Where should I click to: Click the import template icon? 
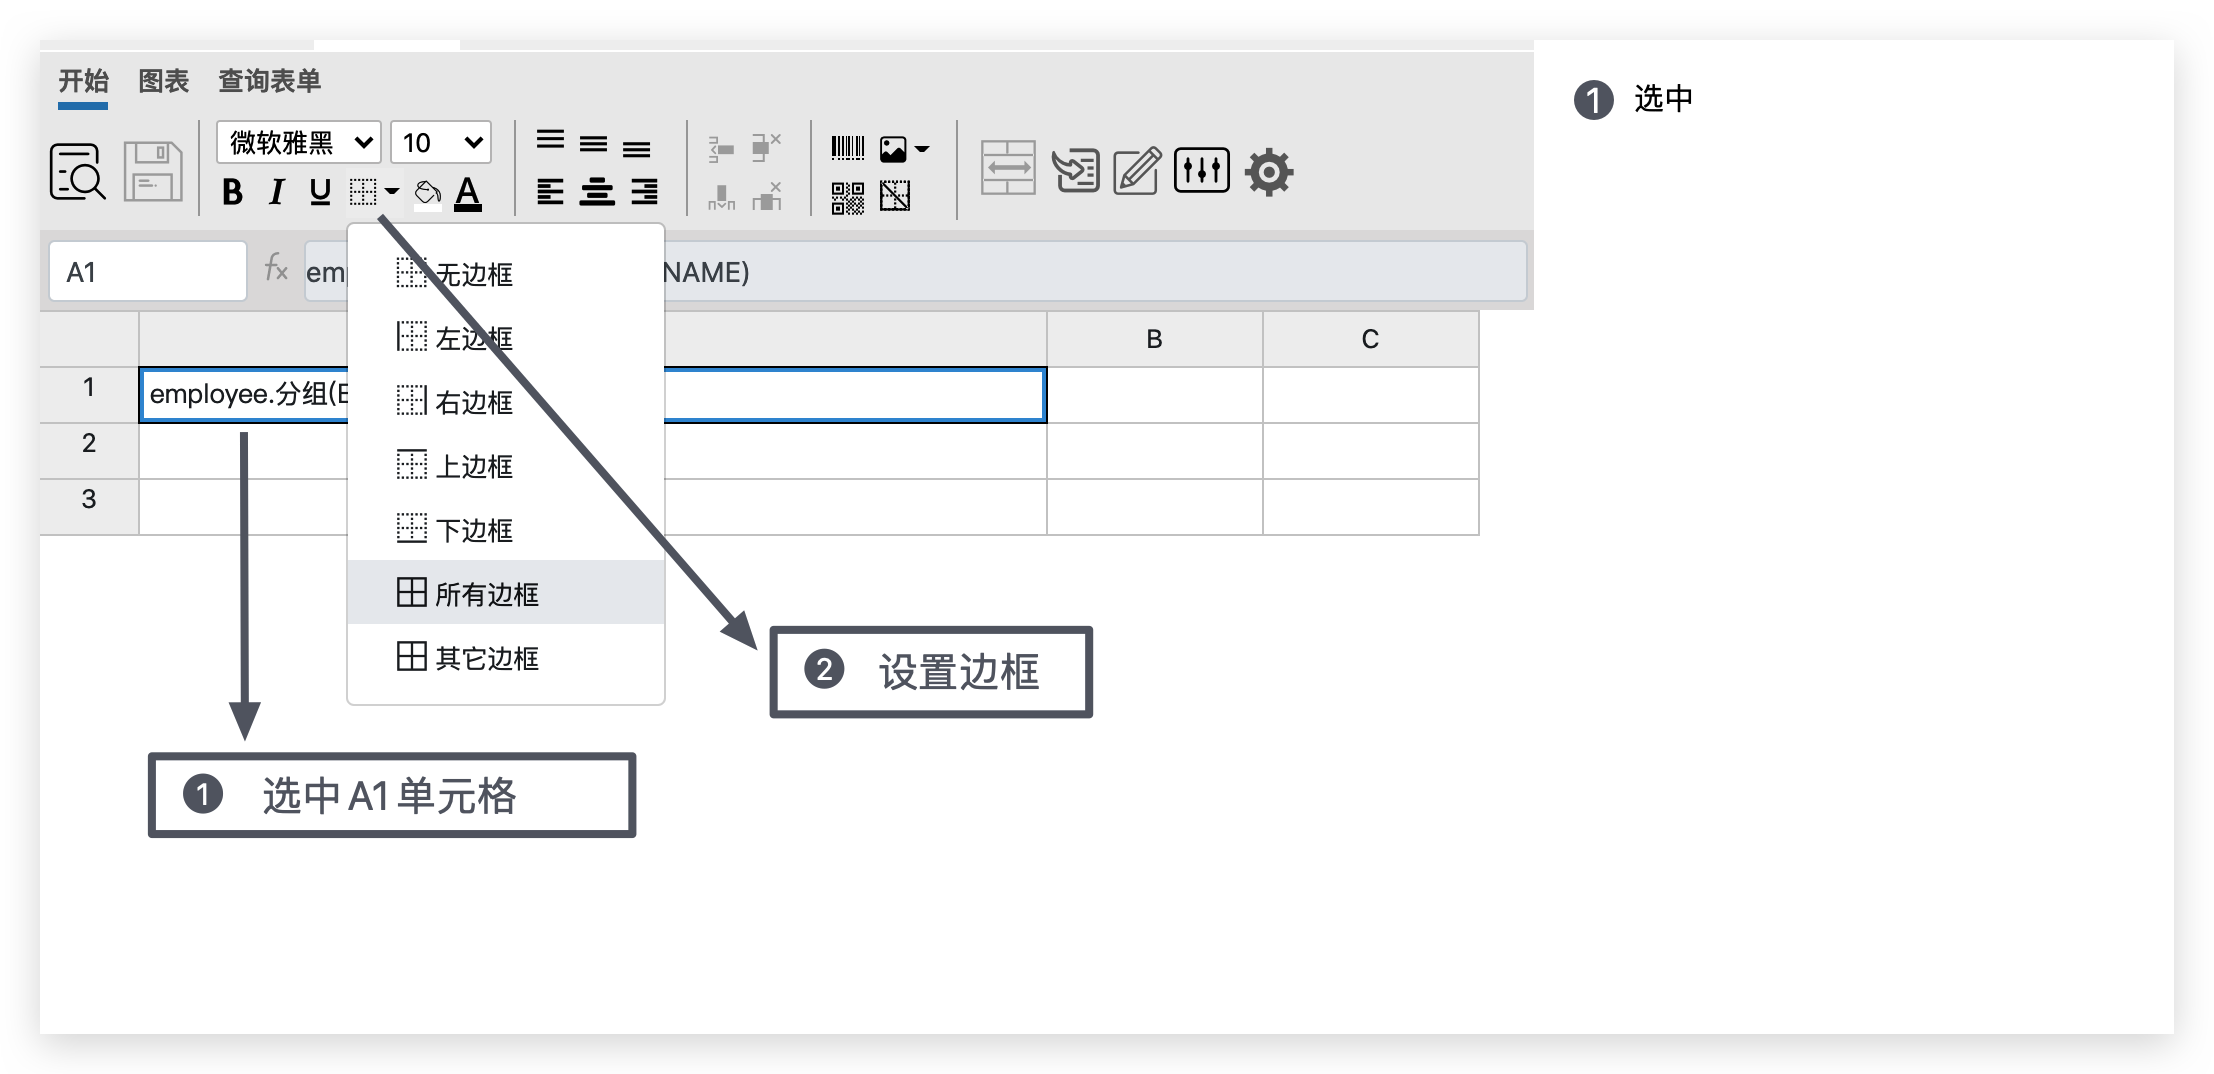tap(1076, 170)
